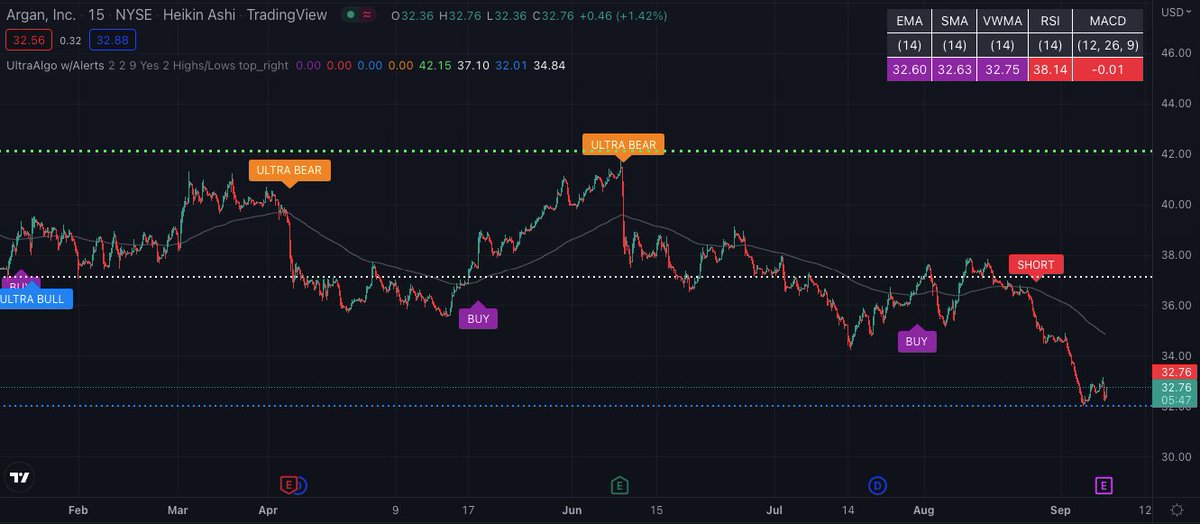Click the SMA value 32.63 cell
1200x524 pixels.
[x=955, y=70]
